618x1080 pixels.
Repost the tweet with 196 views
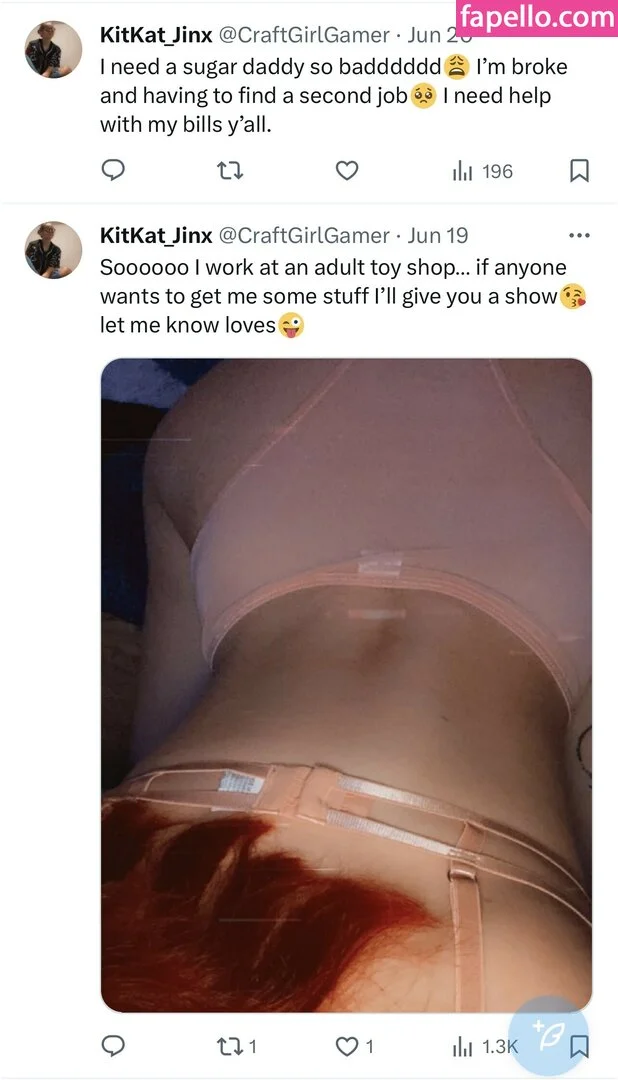(x=229, y=170)
